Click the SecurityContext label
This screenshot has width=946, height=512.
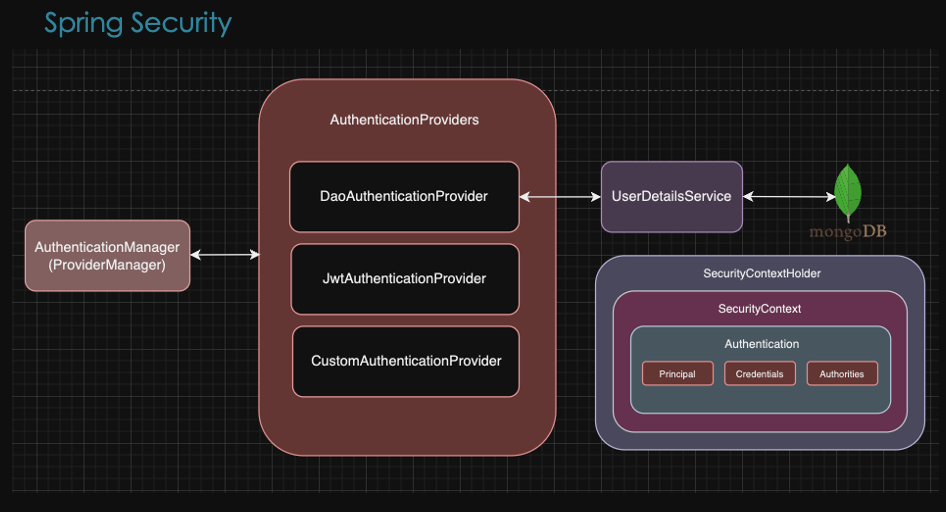coord(759,309)
